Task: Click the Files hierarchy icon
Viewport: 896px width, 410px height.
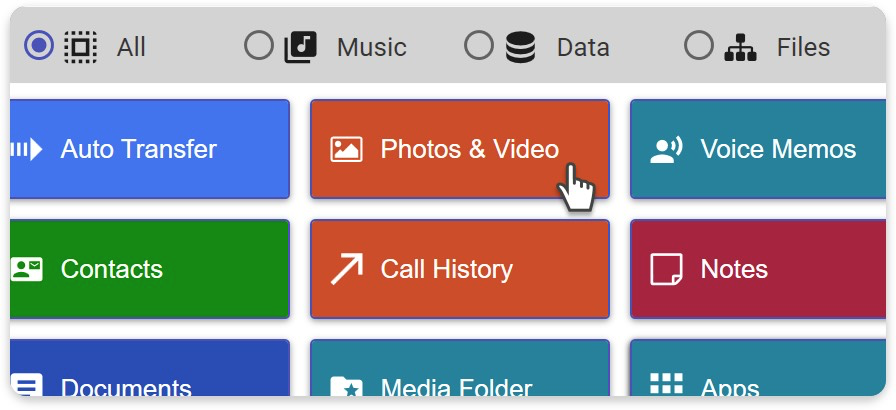Action: pos(740,46)
